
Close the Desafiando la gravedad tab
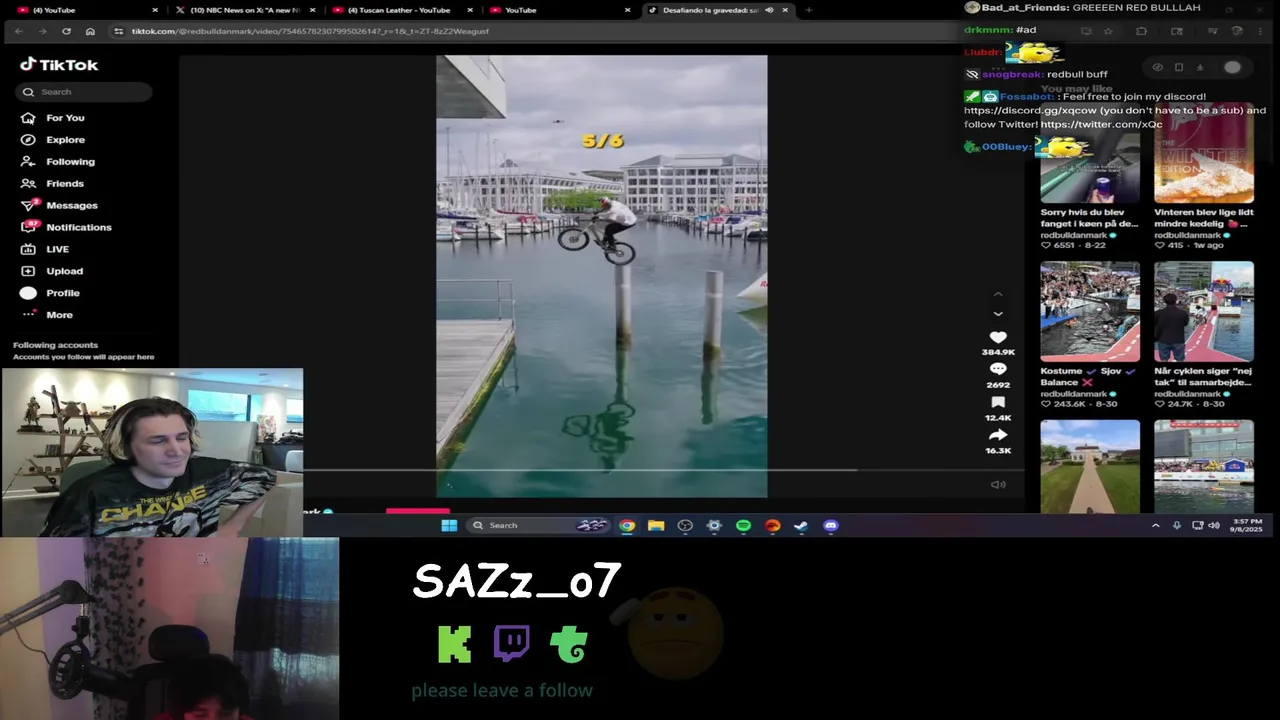(785, 10)
